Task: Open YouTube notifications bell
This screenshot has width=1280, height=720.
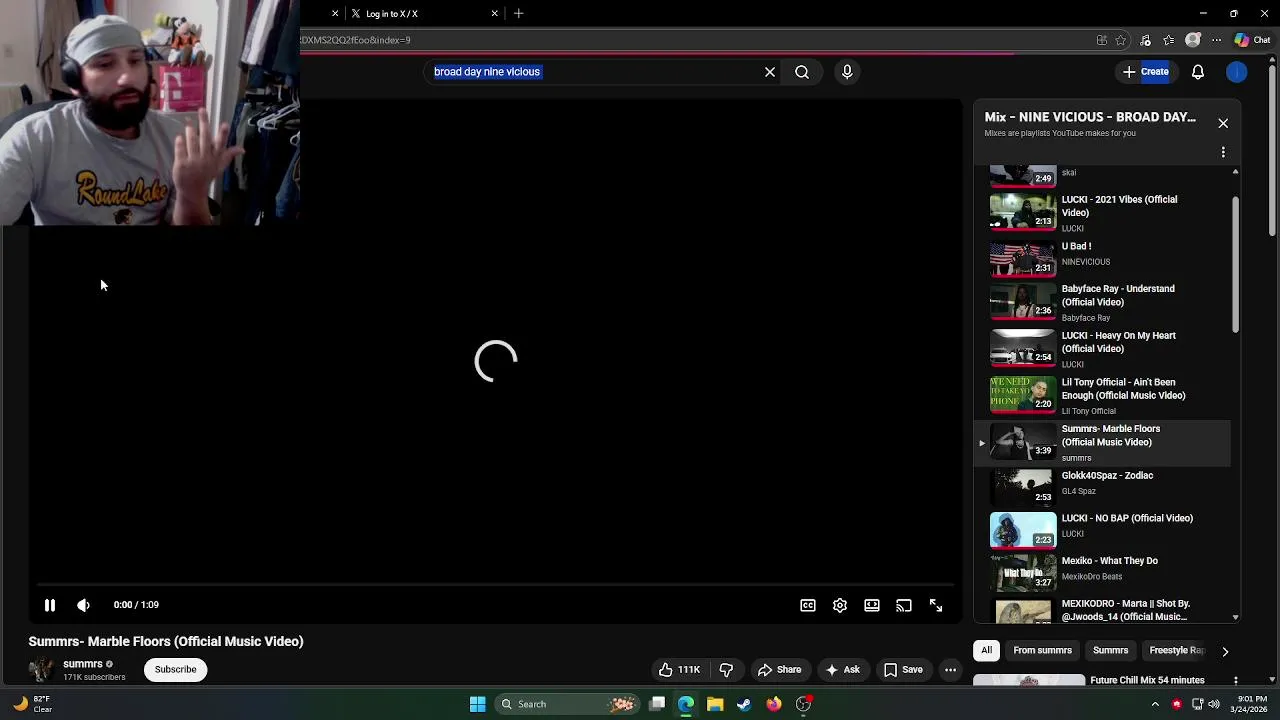Action: tap(1198, 72)
